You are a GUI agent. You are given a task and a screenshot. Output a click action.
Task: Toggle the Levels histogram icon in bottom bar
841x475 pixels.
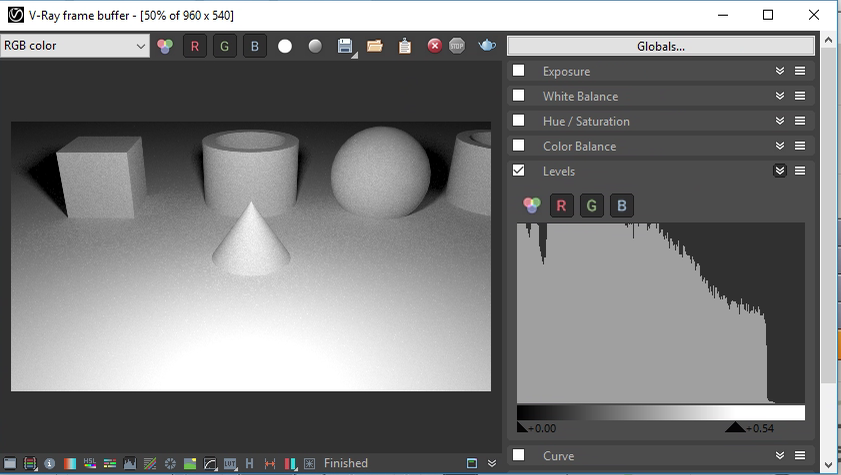(130, 463)
